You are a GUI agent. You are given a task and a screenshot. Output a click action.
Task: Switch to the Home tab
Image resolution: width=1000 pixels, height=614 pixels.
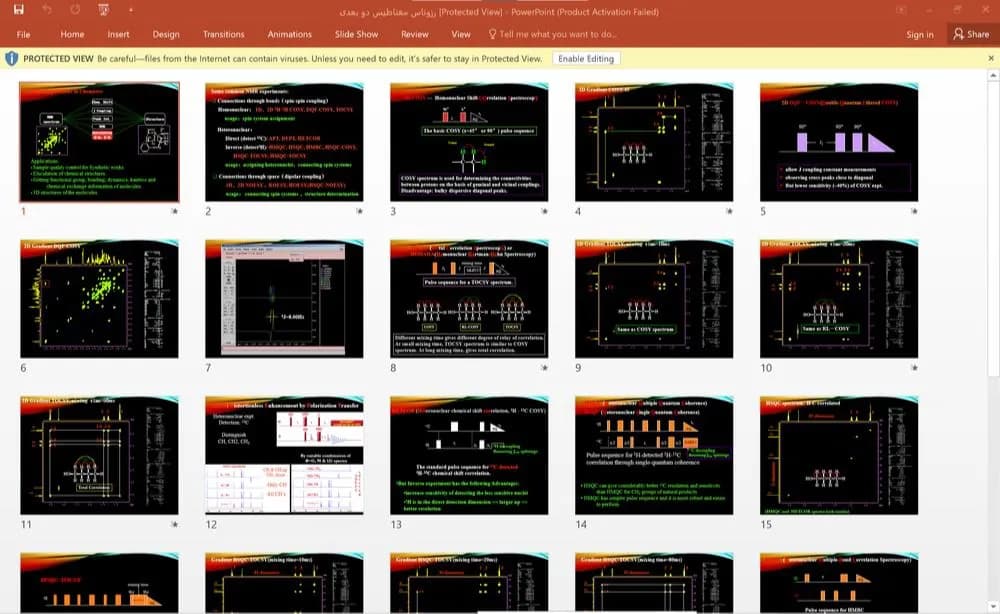(72, 34)
